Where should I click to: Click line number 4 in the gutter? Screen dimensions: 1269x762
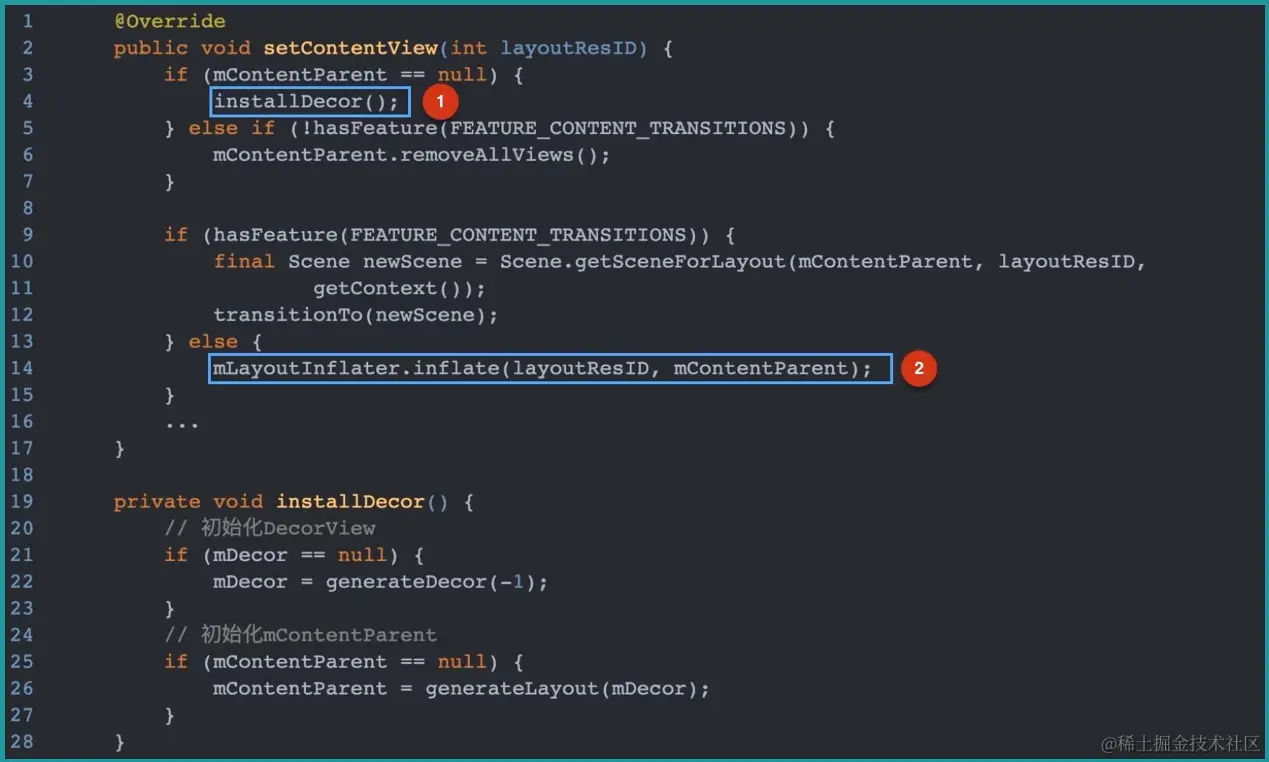point(27,101)
